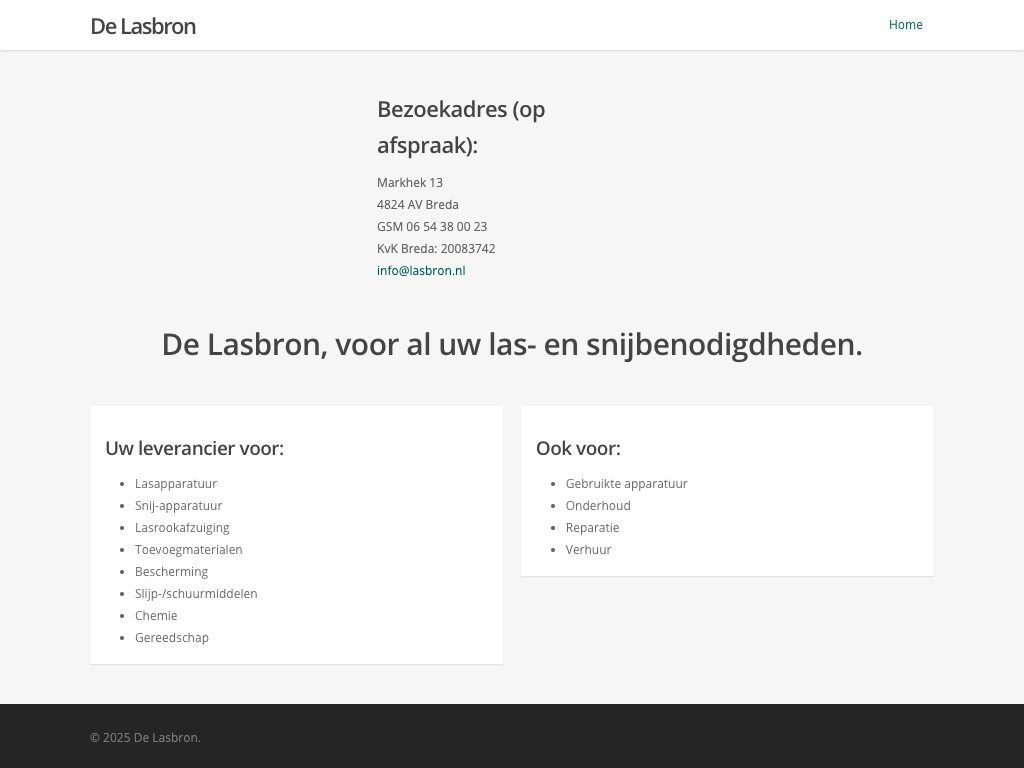Viewport: 1024px width, 768px height.
Task: Select the Gereedschap list item
Action: (172, 638)
